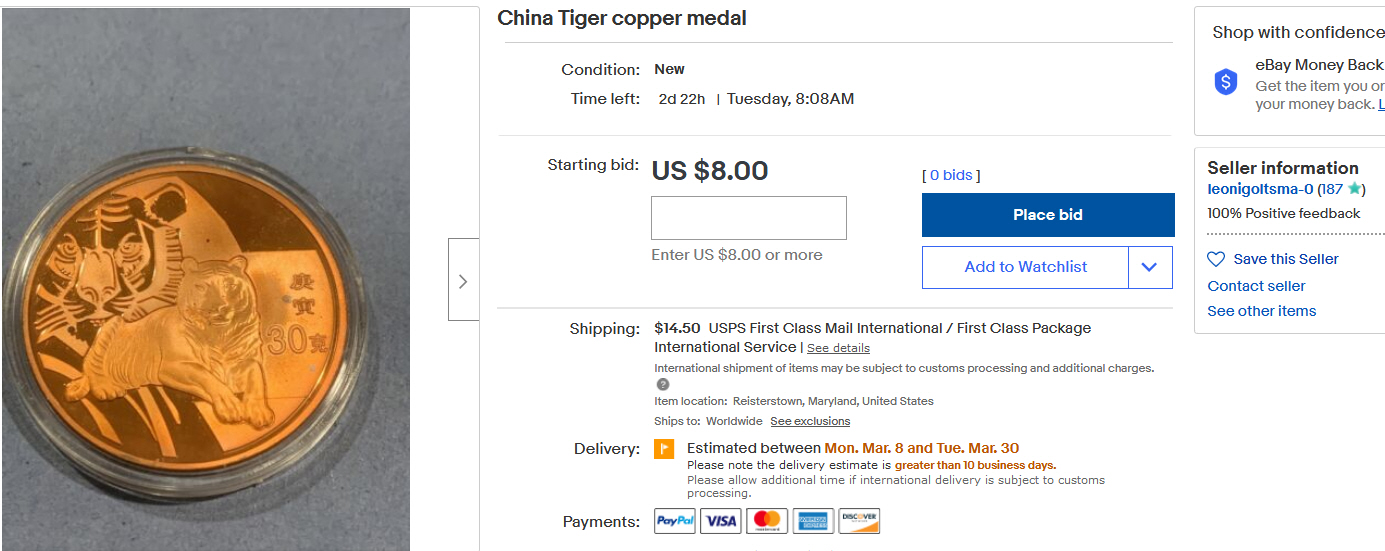Click the seller's teal feedback star

click(x=1353, y=189)
